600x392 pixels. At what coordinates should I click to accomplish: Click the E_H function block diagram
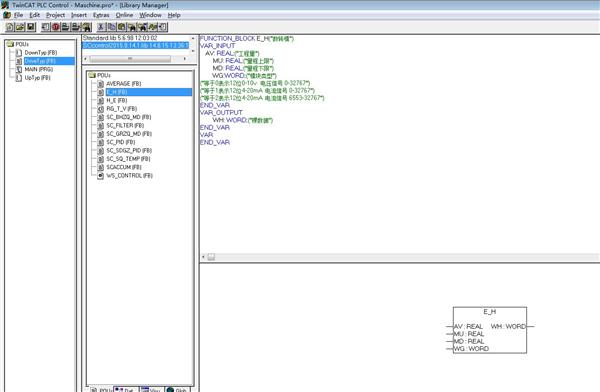point(490,330)
